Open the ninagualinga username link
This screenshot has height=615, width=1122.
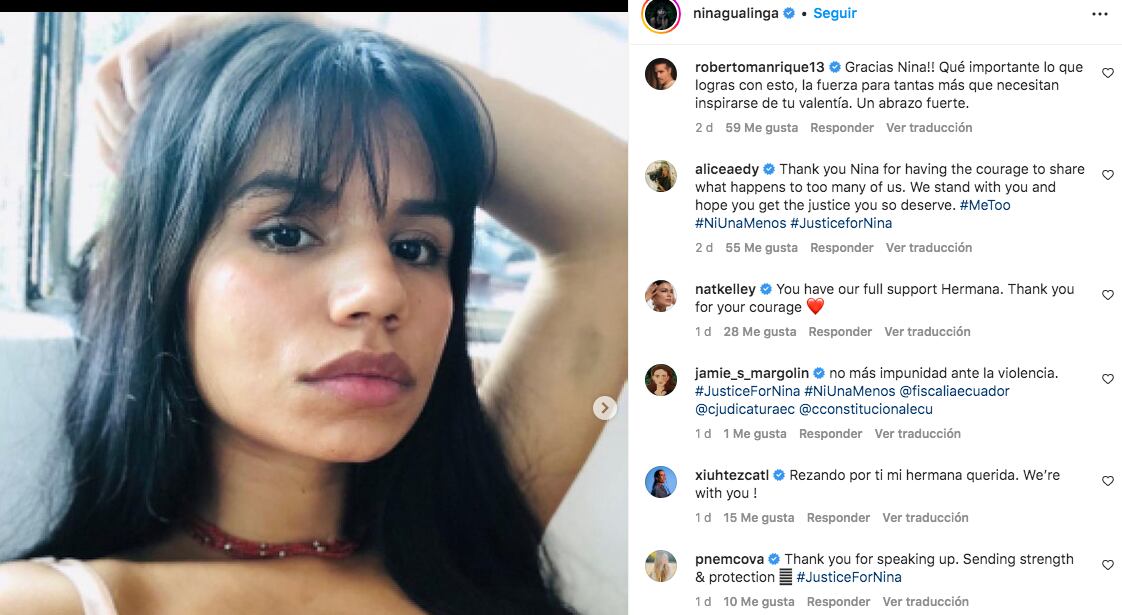point(735,14)
